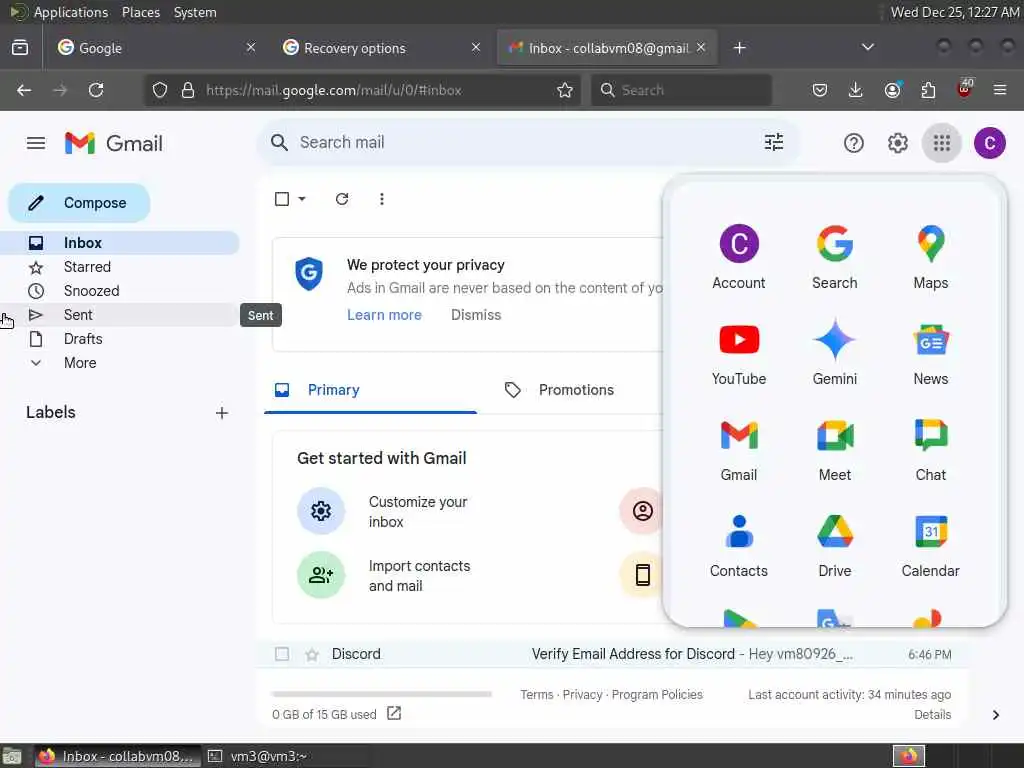Launch YouTube from the apps panel

(x=739, y=353)
